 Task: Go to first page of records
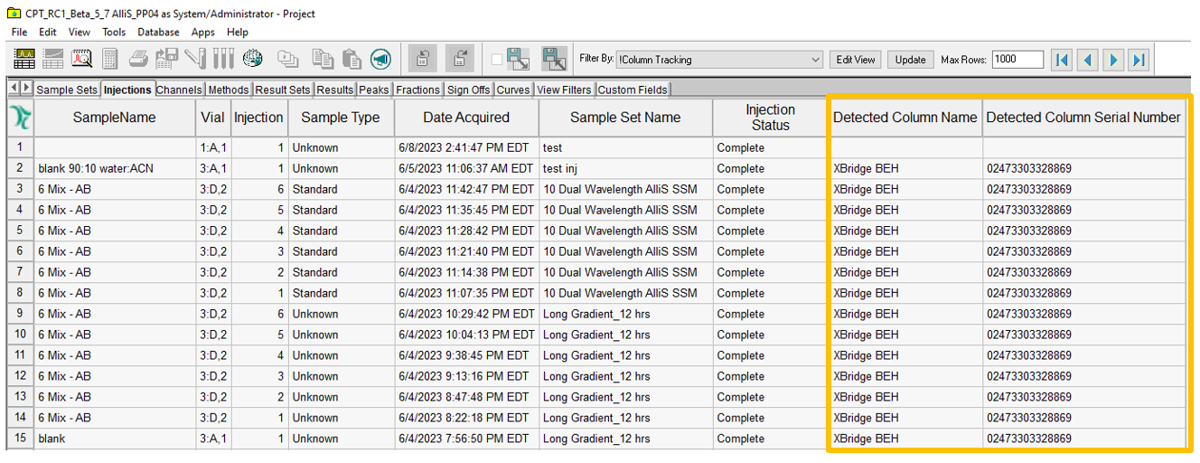tap(1062, 60)
